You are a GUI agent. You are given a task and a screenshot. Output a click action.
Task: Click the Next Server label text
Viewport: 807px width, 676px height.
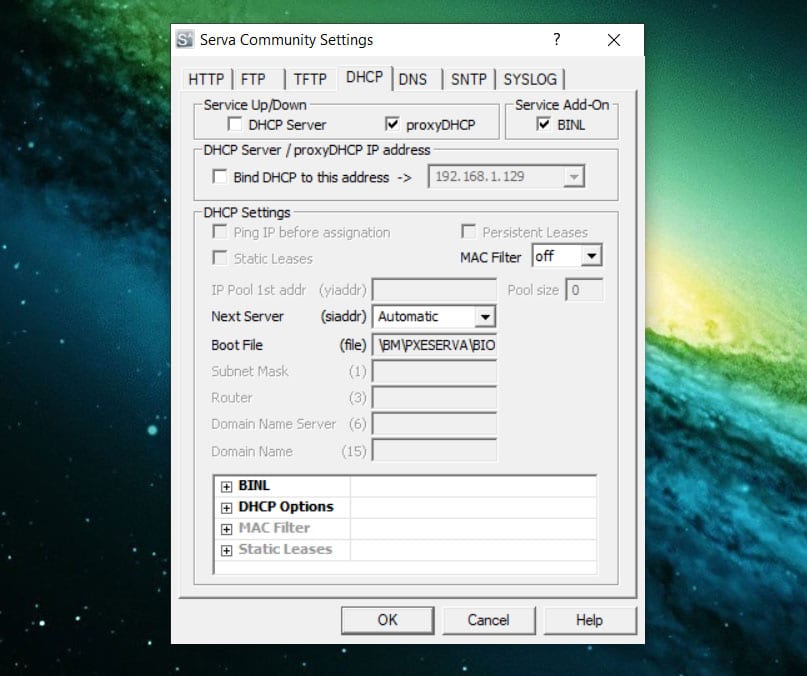pos(248,316)
